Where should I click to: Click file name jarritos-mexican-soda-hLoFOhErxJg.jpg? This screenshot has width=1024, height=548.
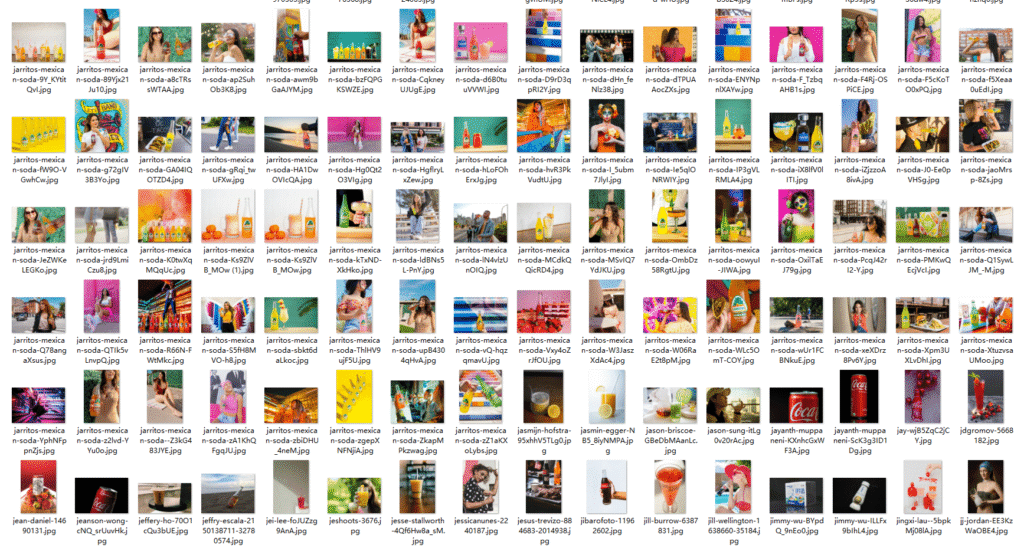tap(481, 170)
